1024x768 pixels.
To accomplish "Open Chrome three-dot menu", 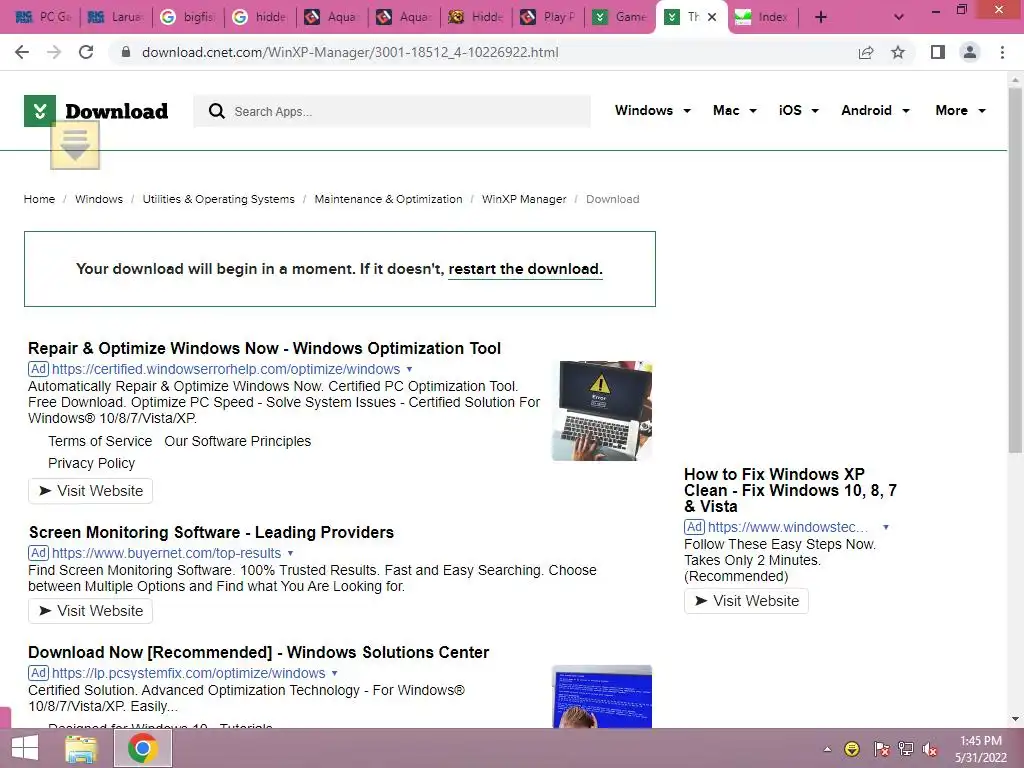I will click(x=1002, y=52).
